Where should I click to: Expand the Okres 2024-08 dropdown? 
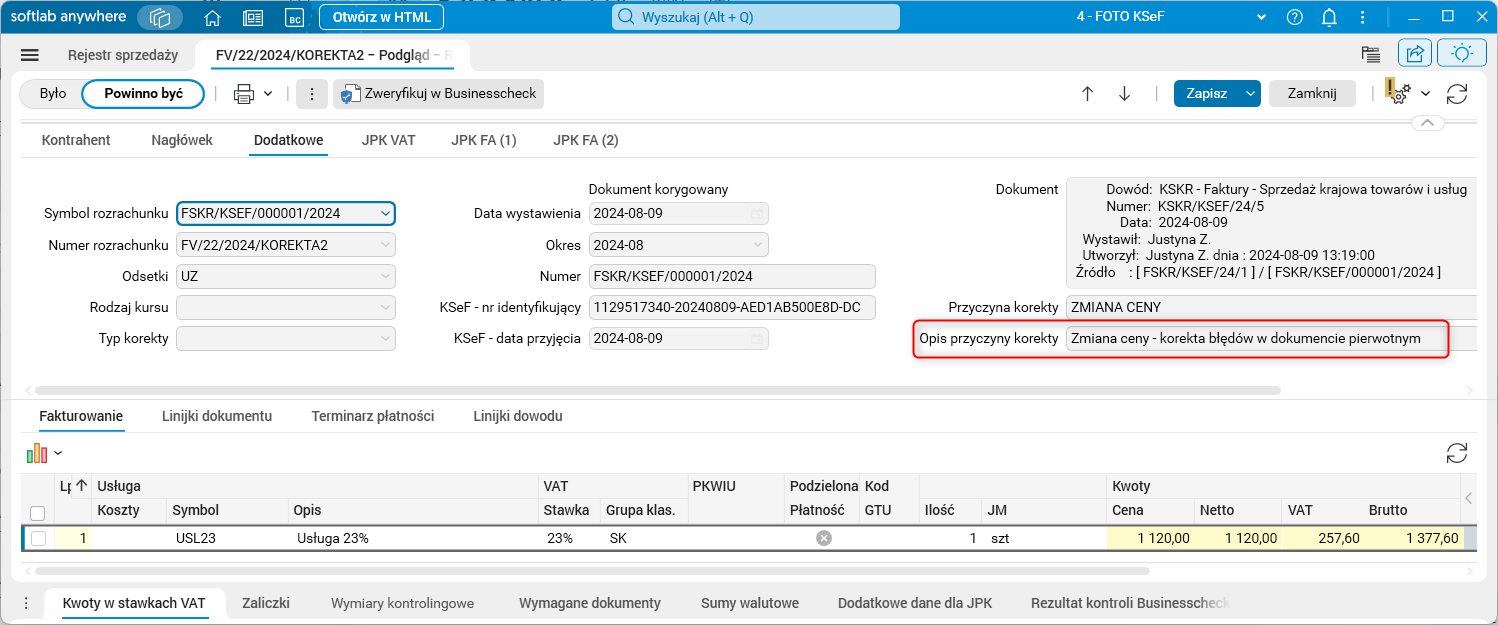759,245
